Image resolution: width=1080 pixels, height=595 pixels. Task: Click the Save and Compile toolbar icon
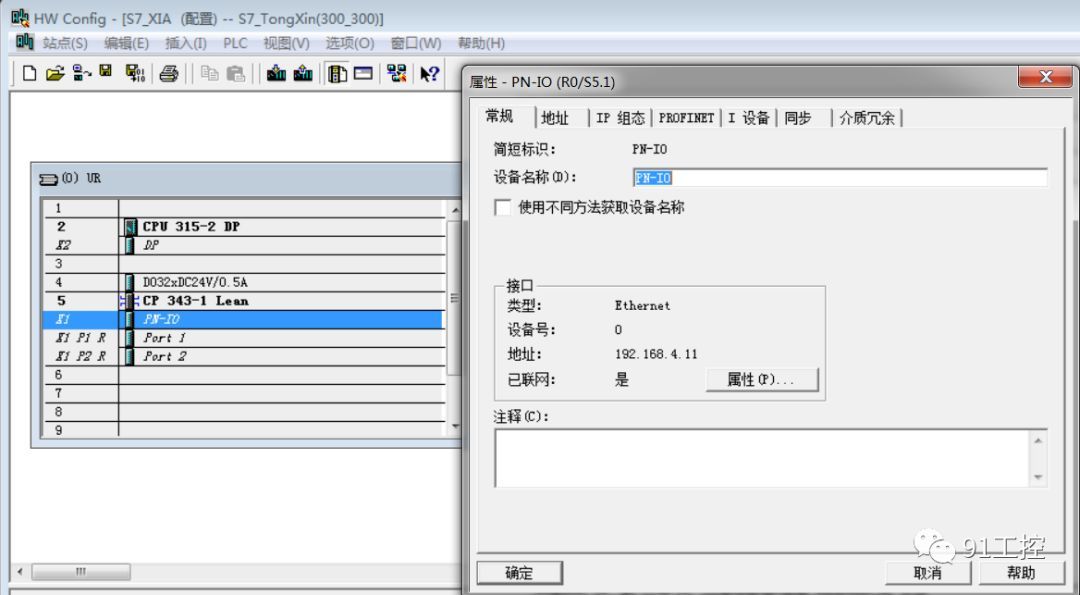[134, 73]
